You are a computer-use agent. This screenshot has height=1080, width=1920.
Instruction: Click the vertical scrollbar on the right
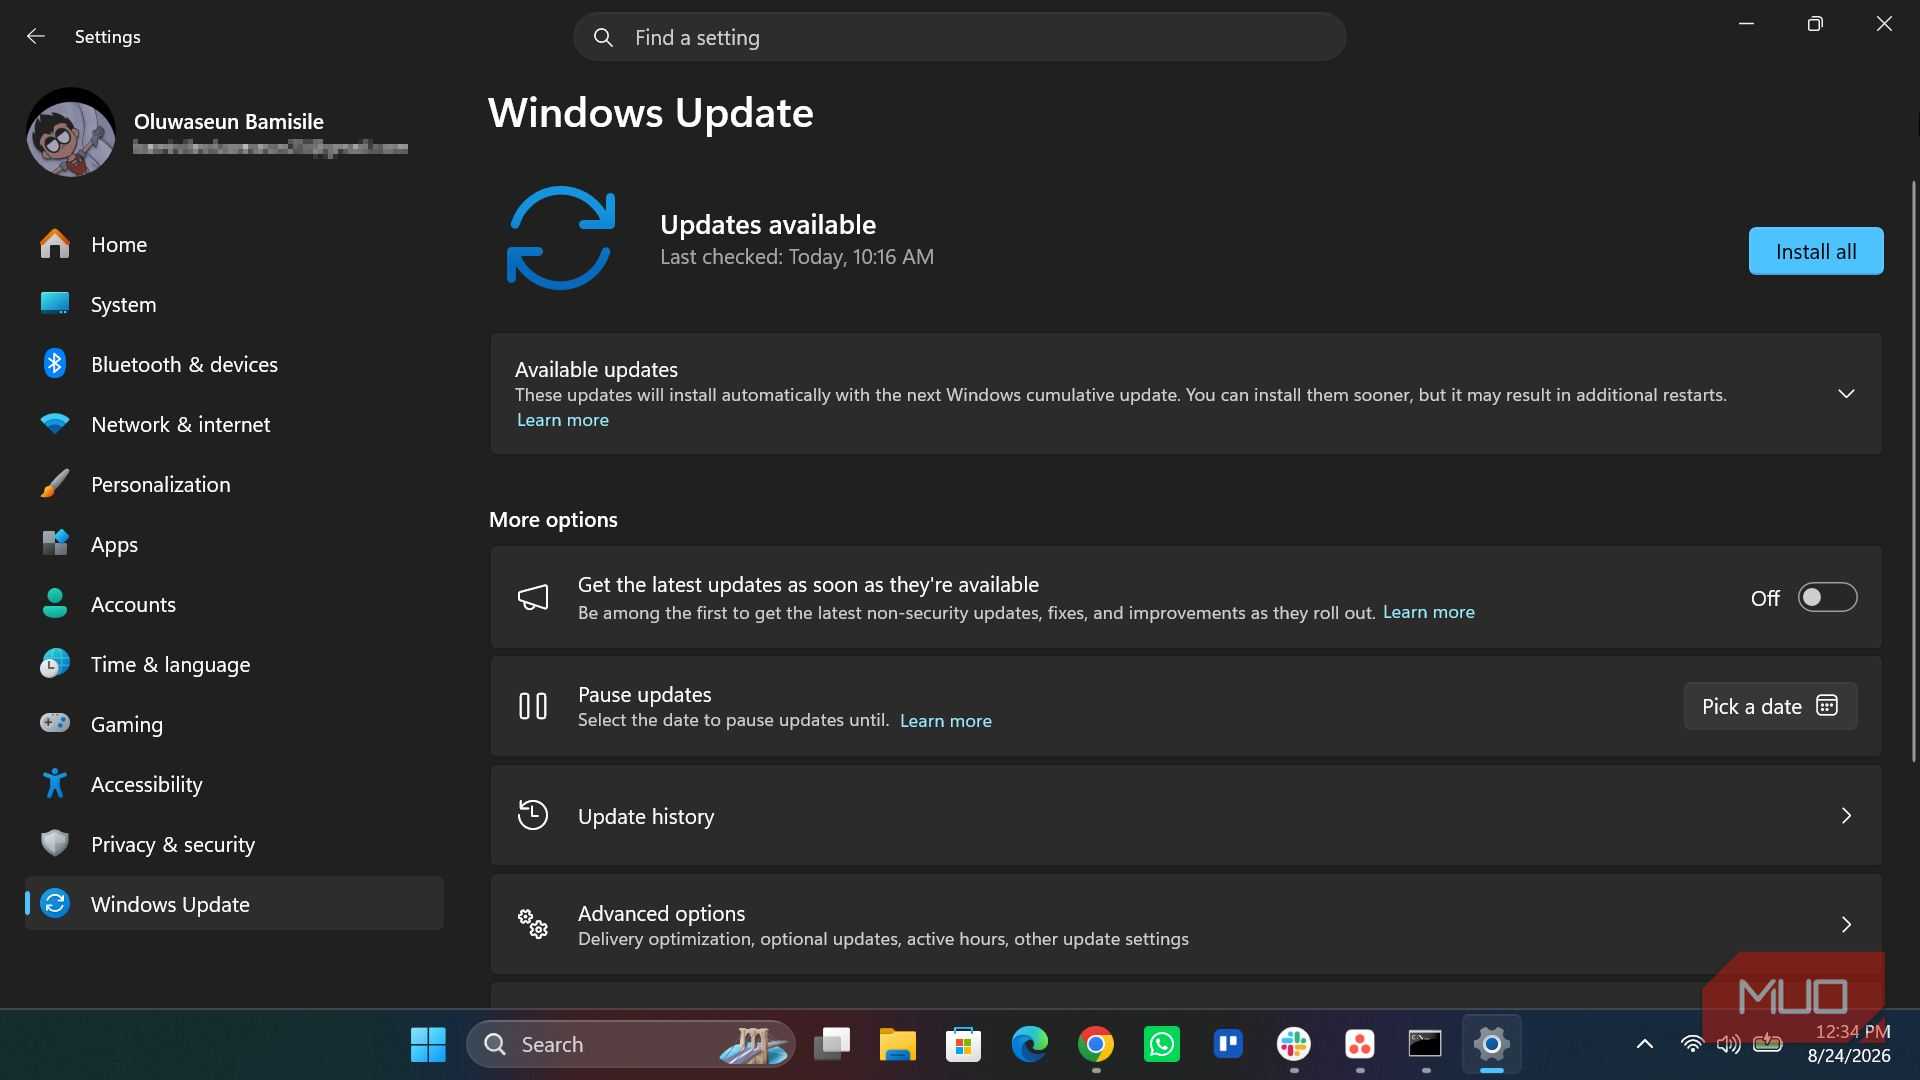point(1913,470)
